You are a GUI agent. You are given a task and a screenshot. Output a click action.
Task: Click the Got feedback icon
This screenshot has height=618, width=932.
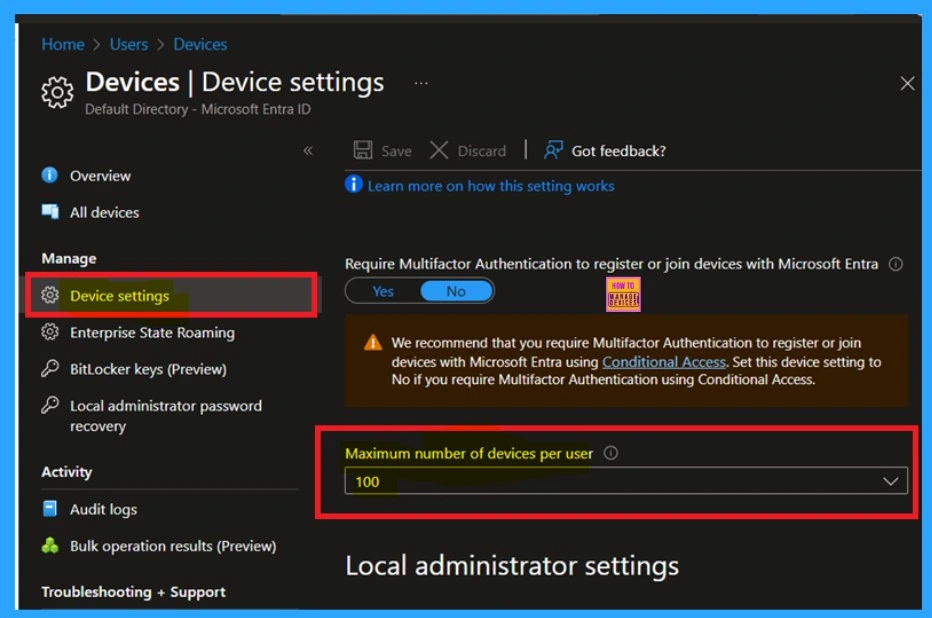[x=552, y=150]
